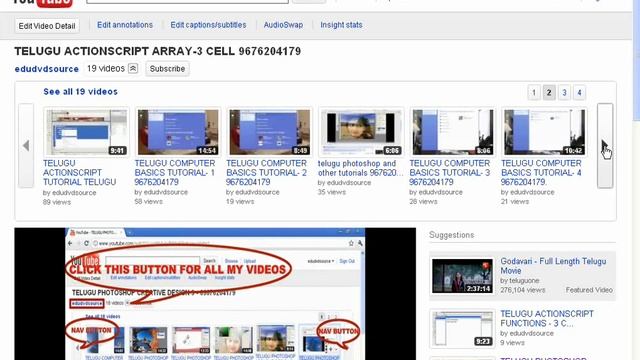Open Insight stats link
This screenshot has width=640, height=360.
coord(341,25)
